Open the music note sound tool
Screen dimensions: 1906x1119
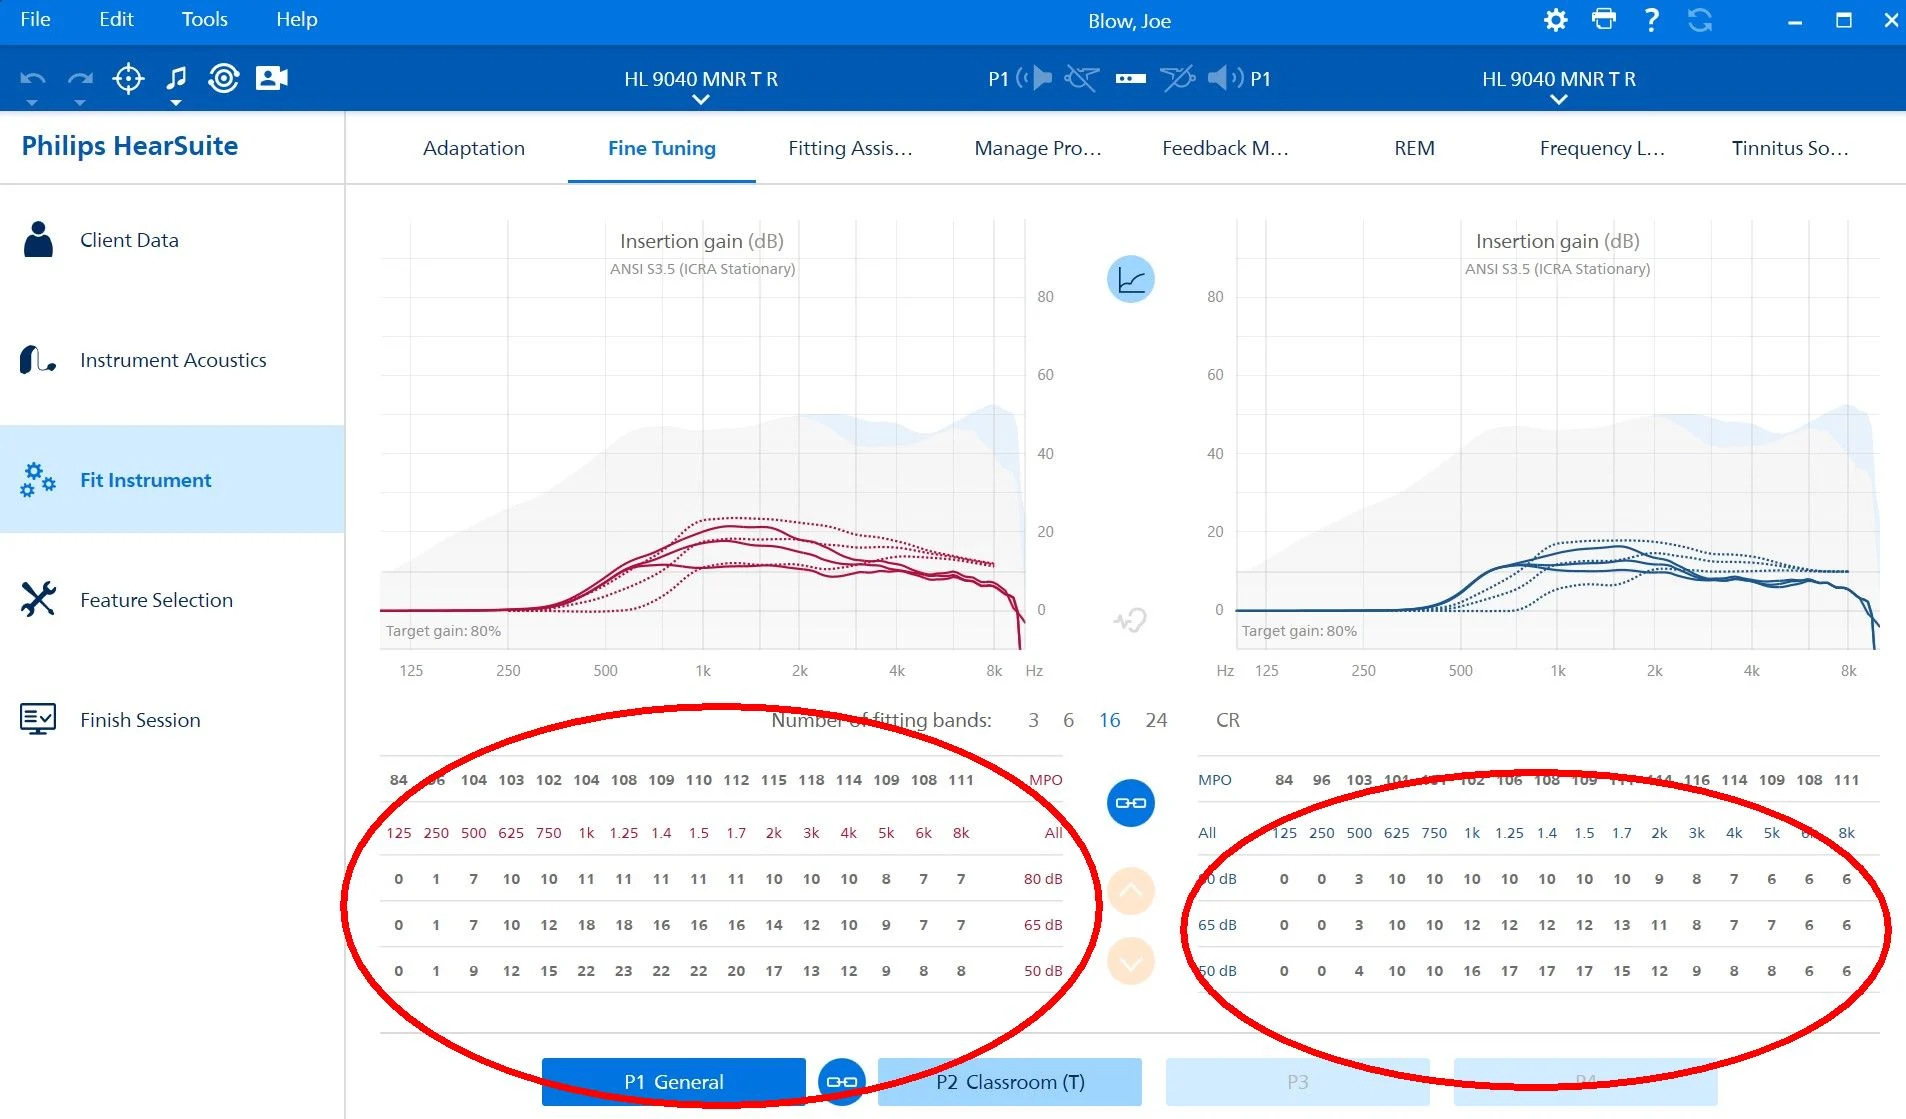(176, 77)
